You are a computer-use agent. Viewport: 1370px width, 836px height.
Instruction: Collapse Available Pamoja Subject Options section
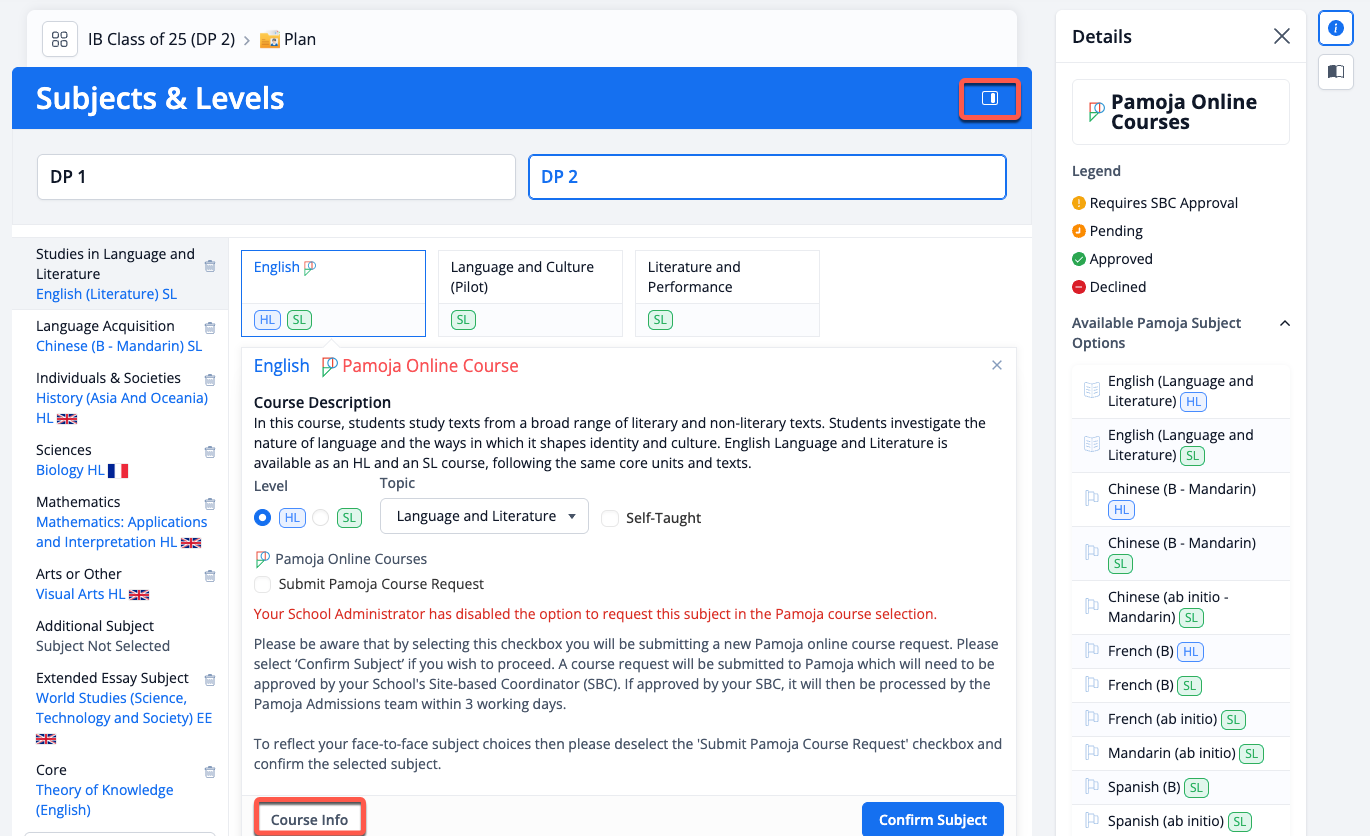click(1285, 324)
